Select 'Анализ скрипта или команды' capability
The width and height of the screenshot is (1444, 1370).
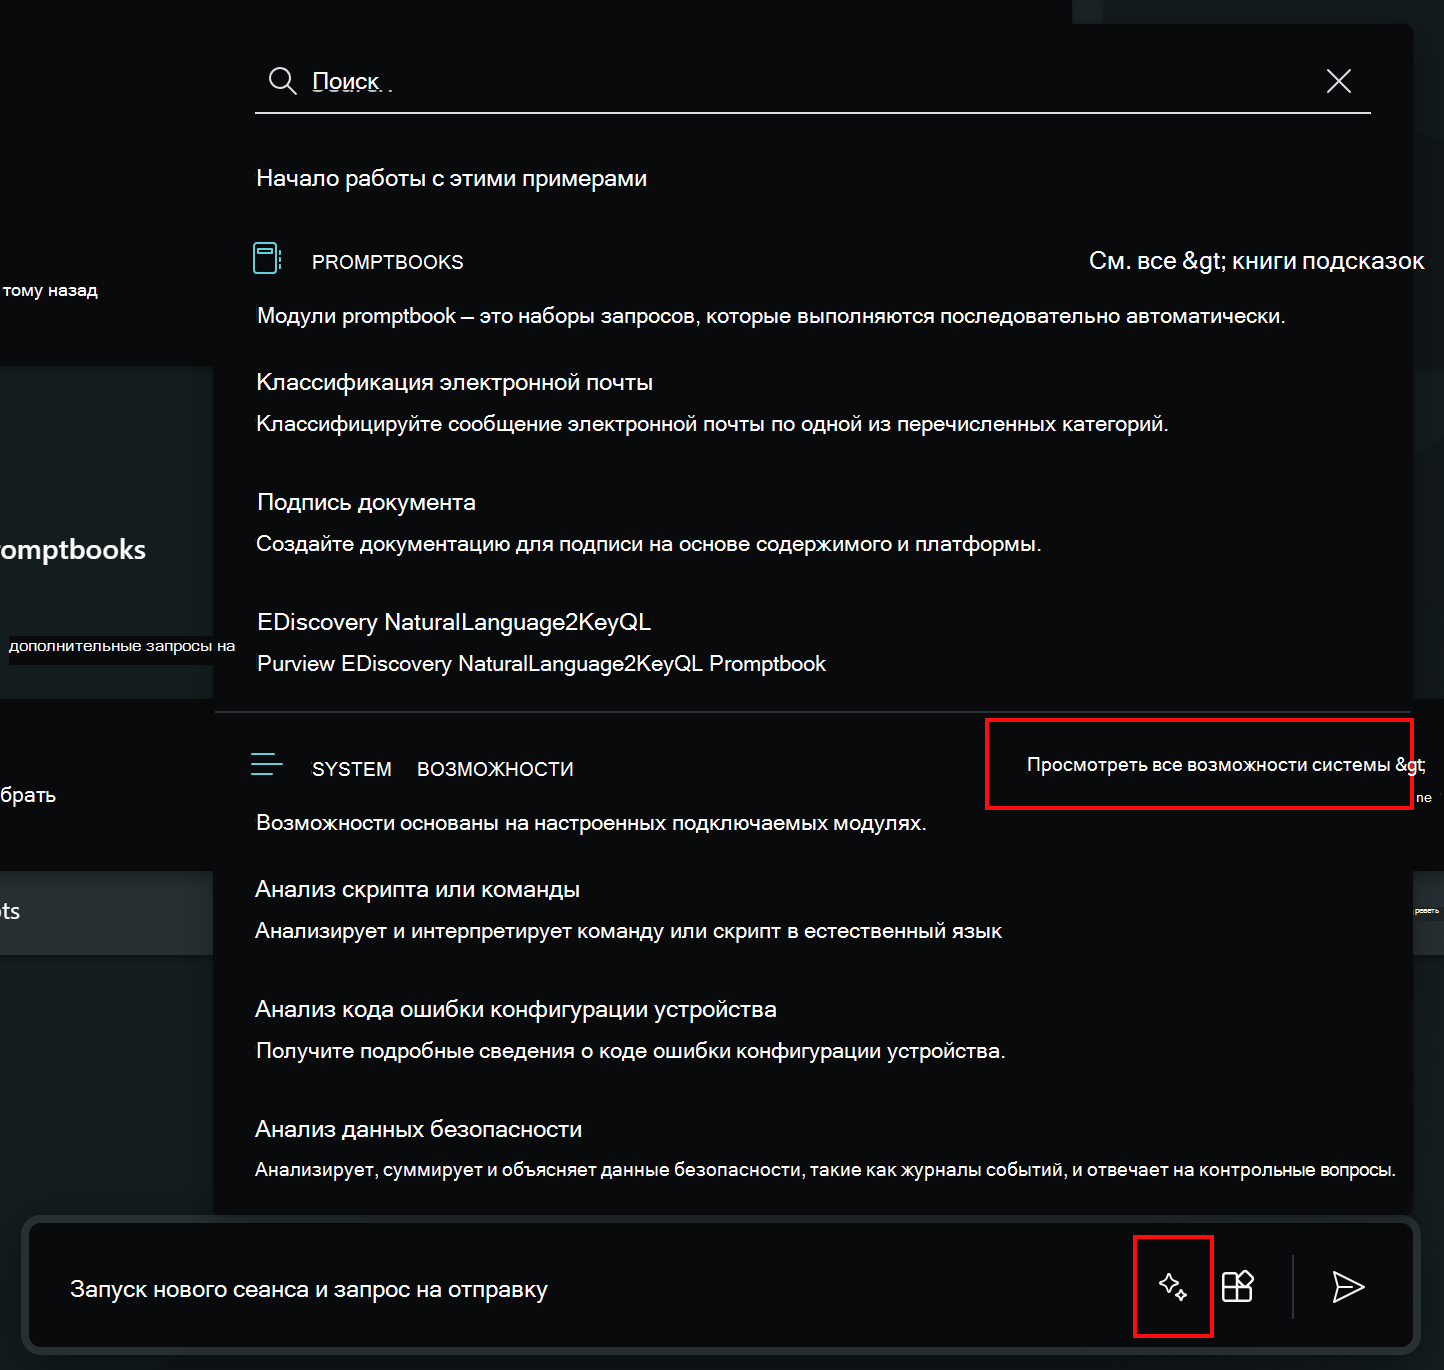417,889
